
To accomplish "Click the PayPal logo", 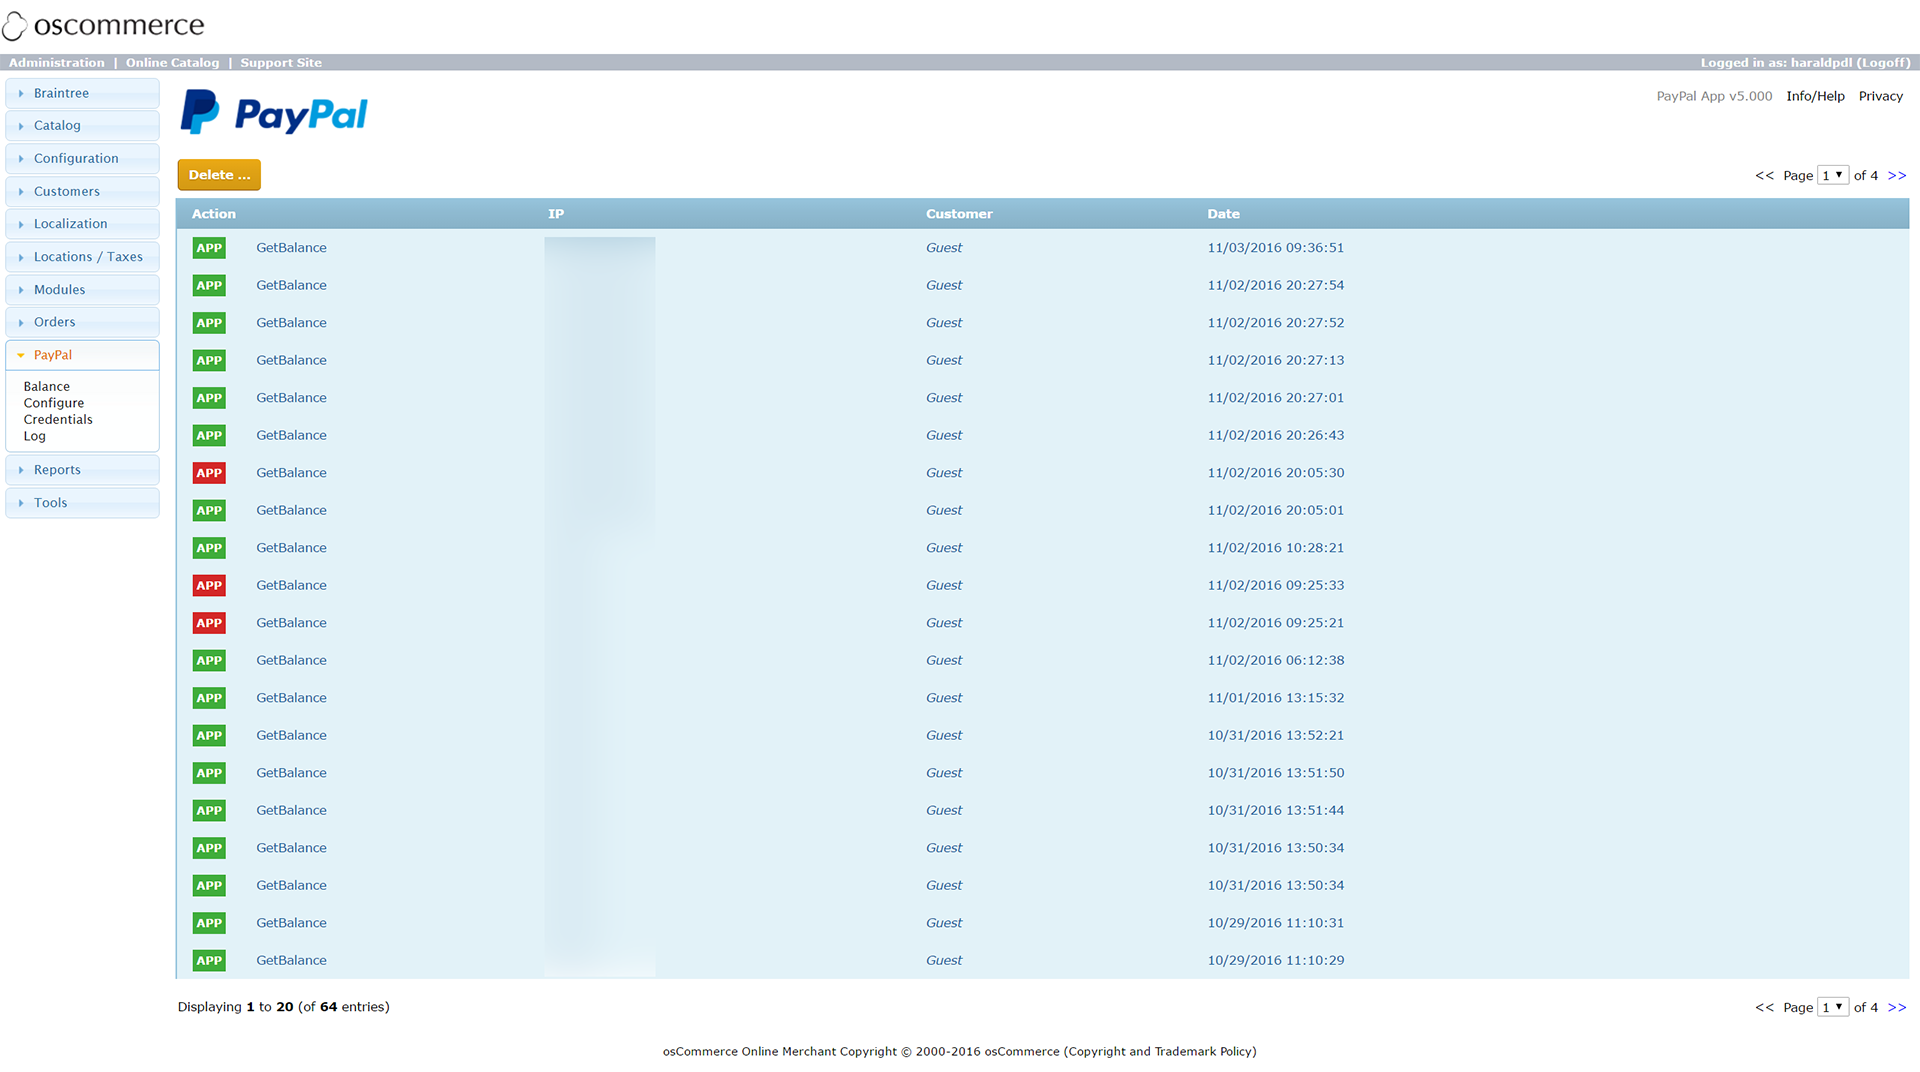I will [274, 113].
